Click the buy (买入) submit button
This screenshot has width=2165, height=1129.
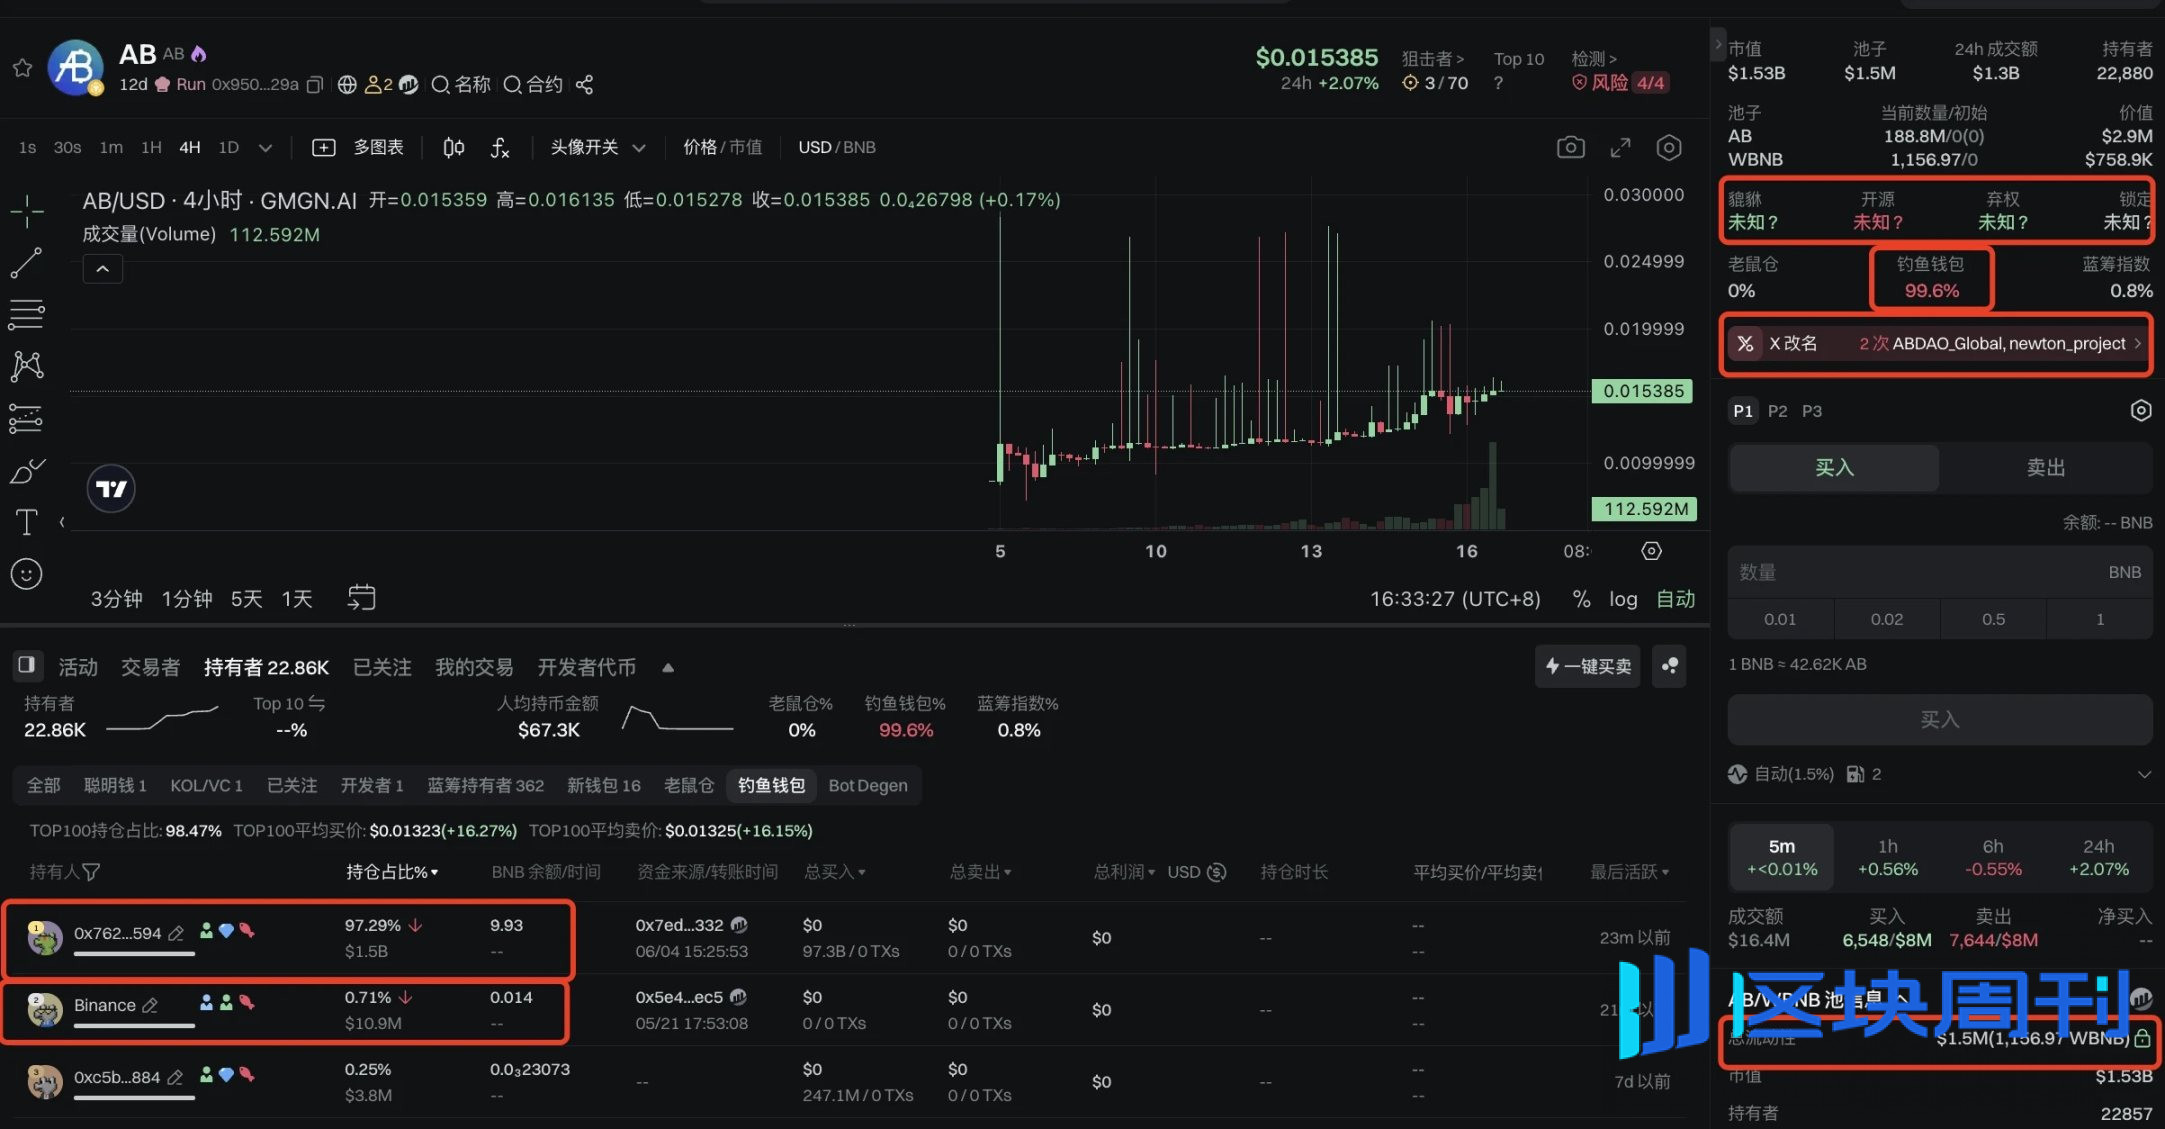(x=1940, y=720)
